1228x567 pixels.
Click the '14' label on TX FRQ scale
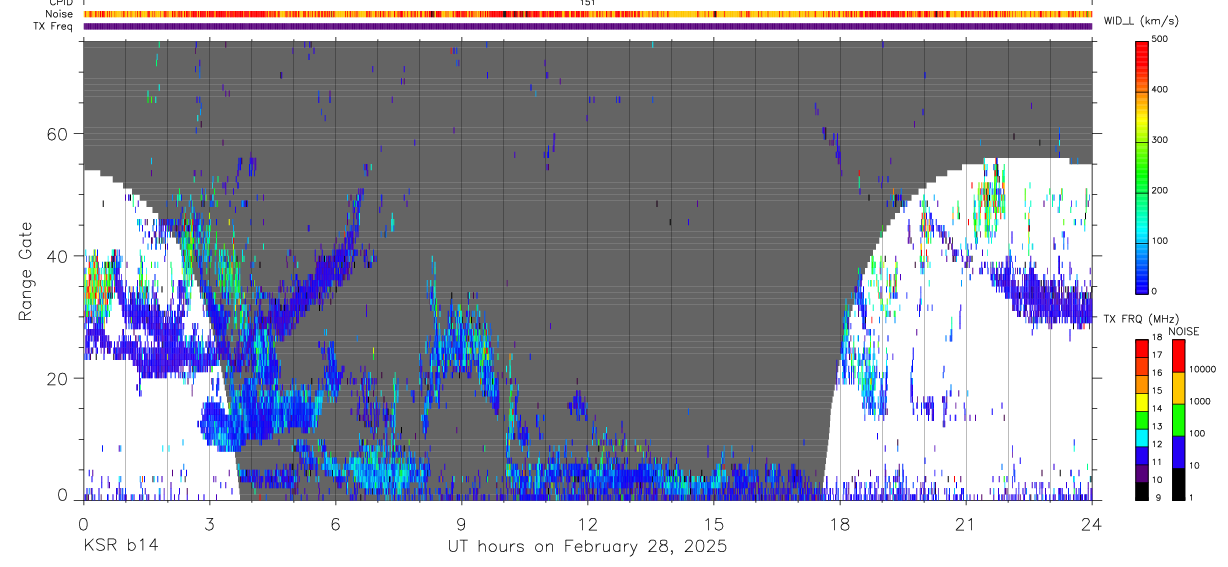1157,408
